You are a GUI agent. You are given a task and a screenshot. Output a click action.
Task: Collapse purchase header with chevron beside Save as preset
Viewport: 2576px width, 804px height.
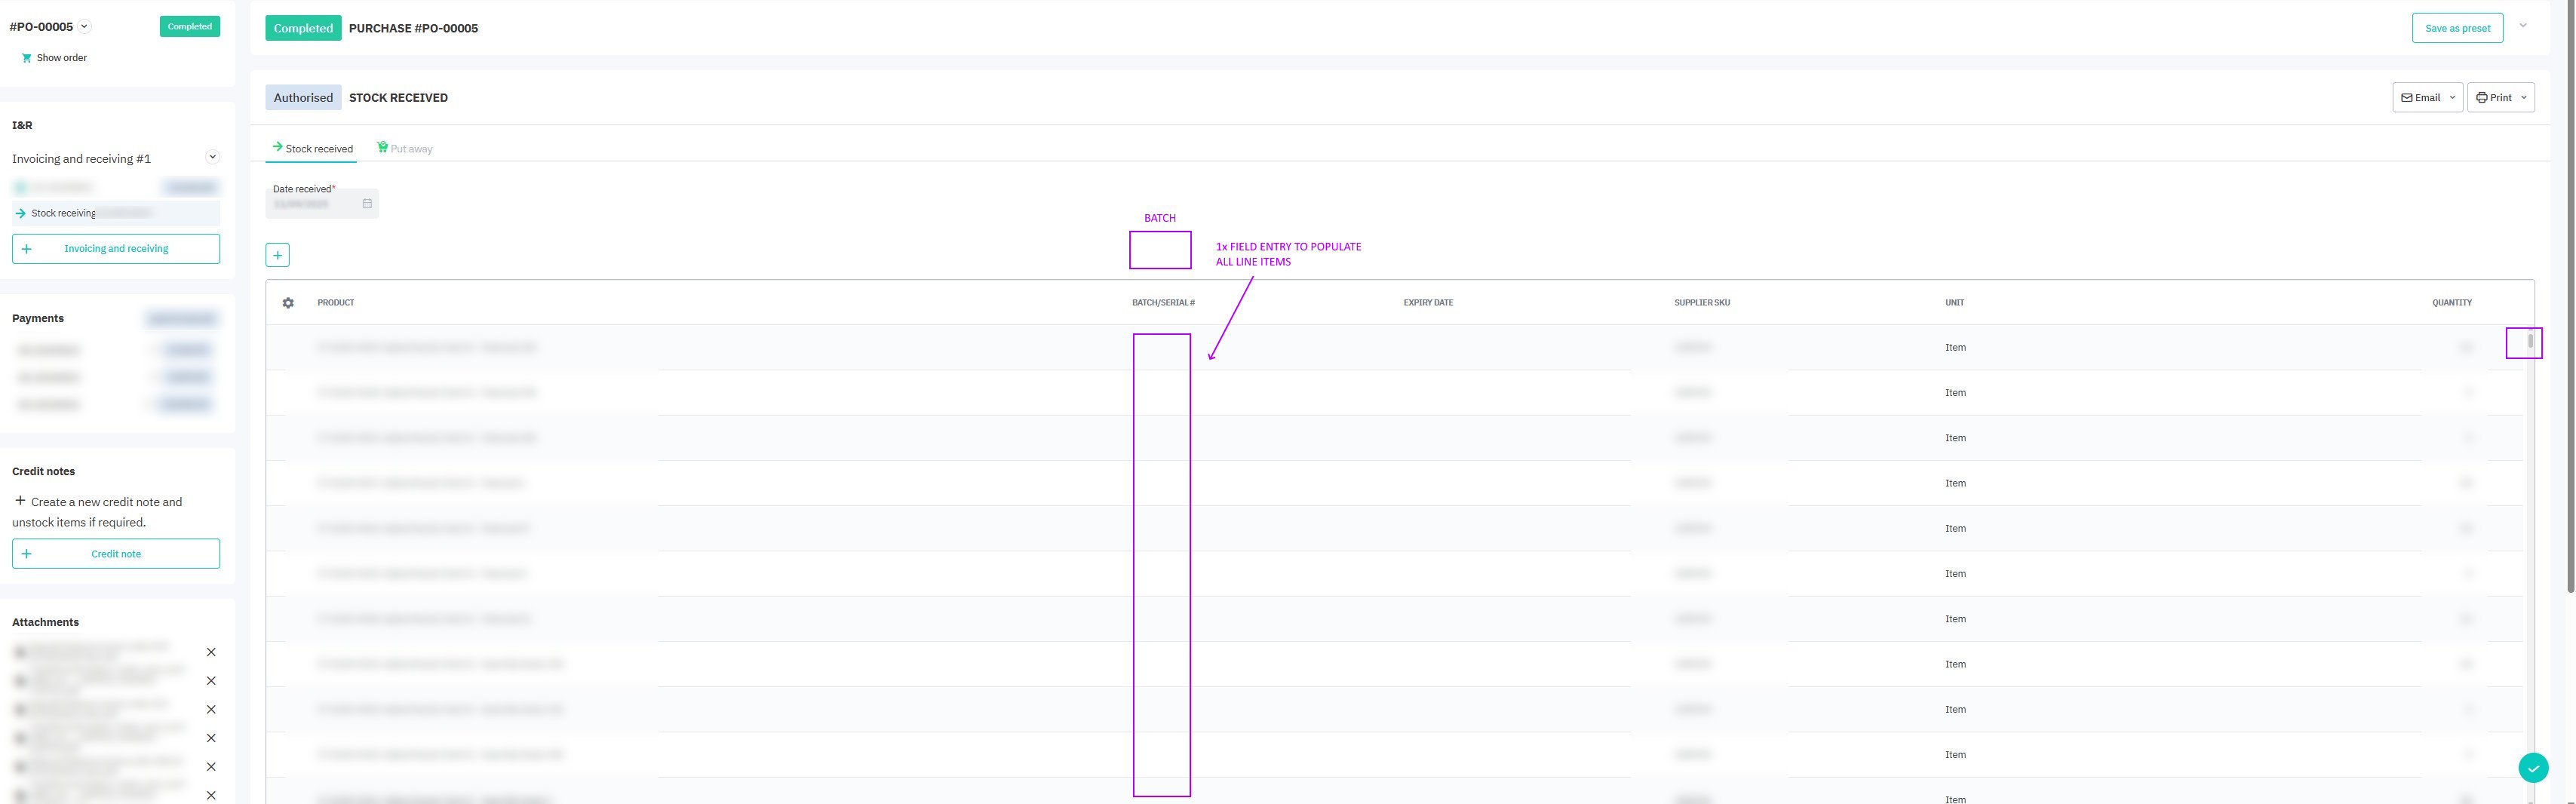2523,26
